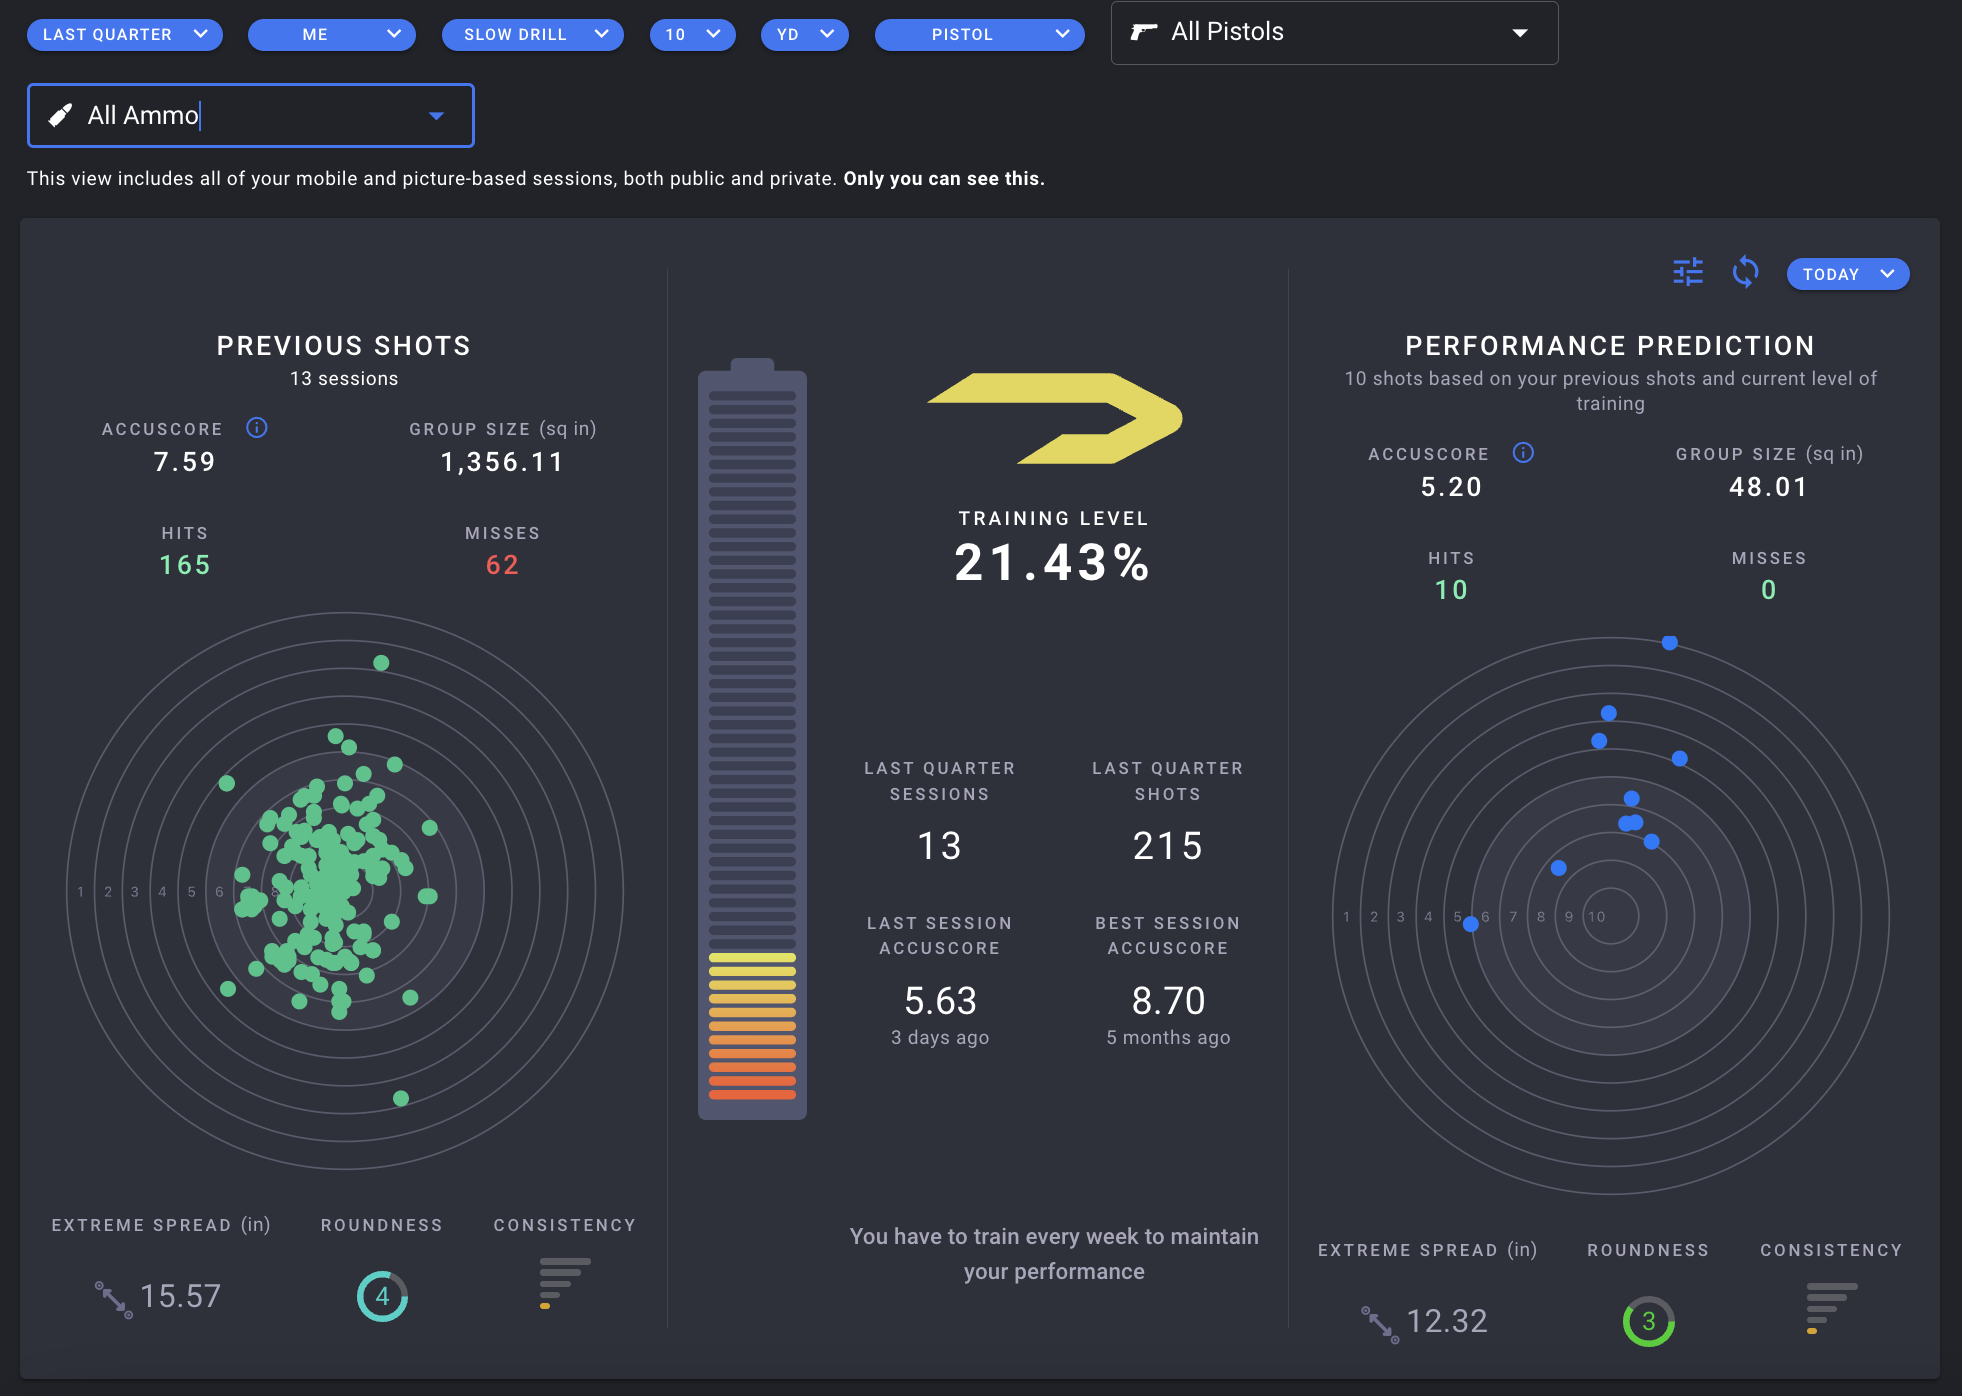Click the PERFORMANCE PREDICTION heading
This screenshot has width=1962, height=1396.
point(1610,346)
